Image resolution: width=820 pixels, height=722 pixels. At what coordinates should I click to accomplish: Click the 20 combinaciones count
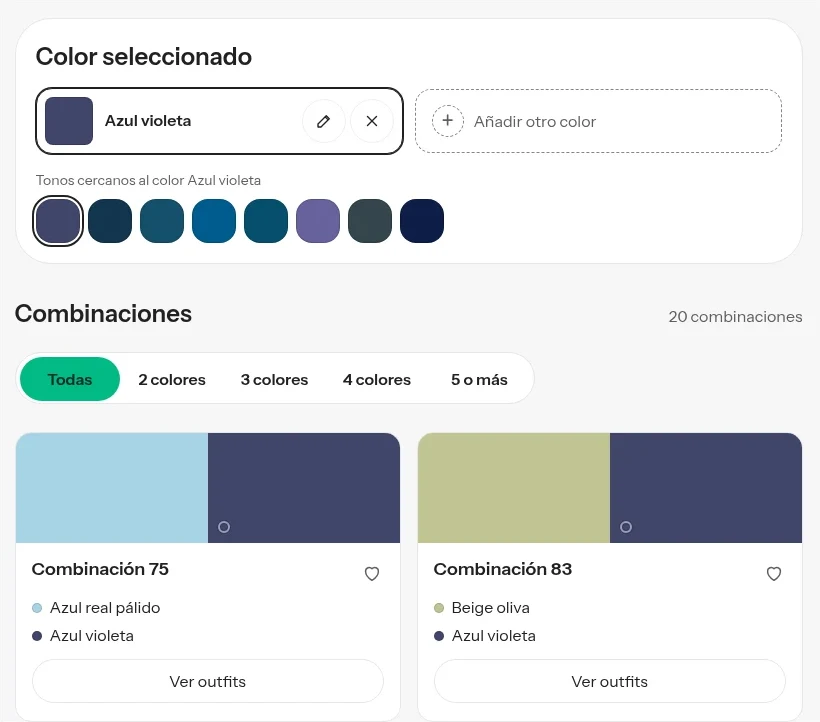735,316
